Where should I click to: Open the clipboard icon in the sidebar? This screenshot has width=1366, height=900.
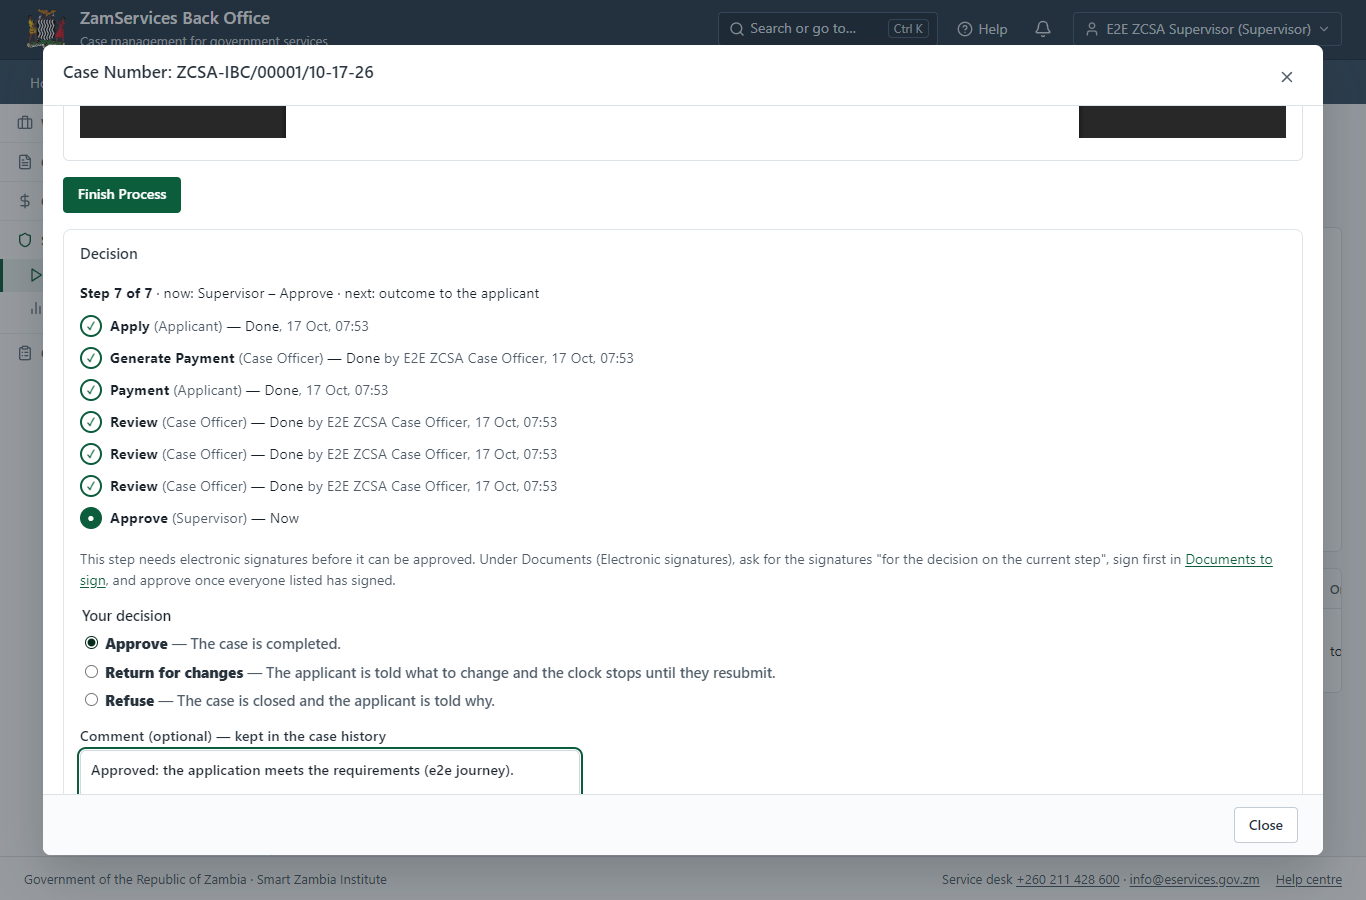coord(25,353)
